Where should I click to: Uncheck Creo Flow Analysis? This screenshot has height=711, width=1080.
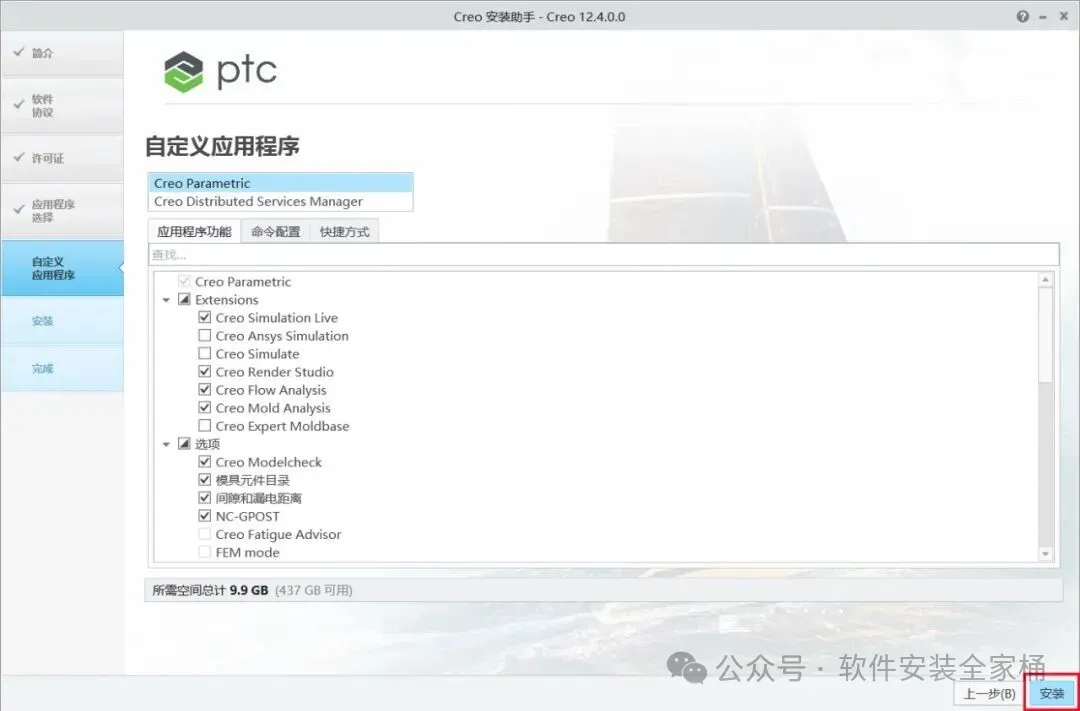[x=205, y=390]
